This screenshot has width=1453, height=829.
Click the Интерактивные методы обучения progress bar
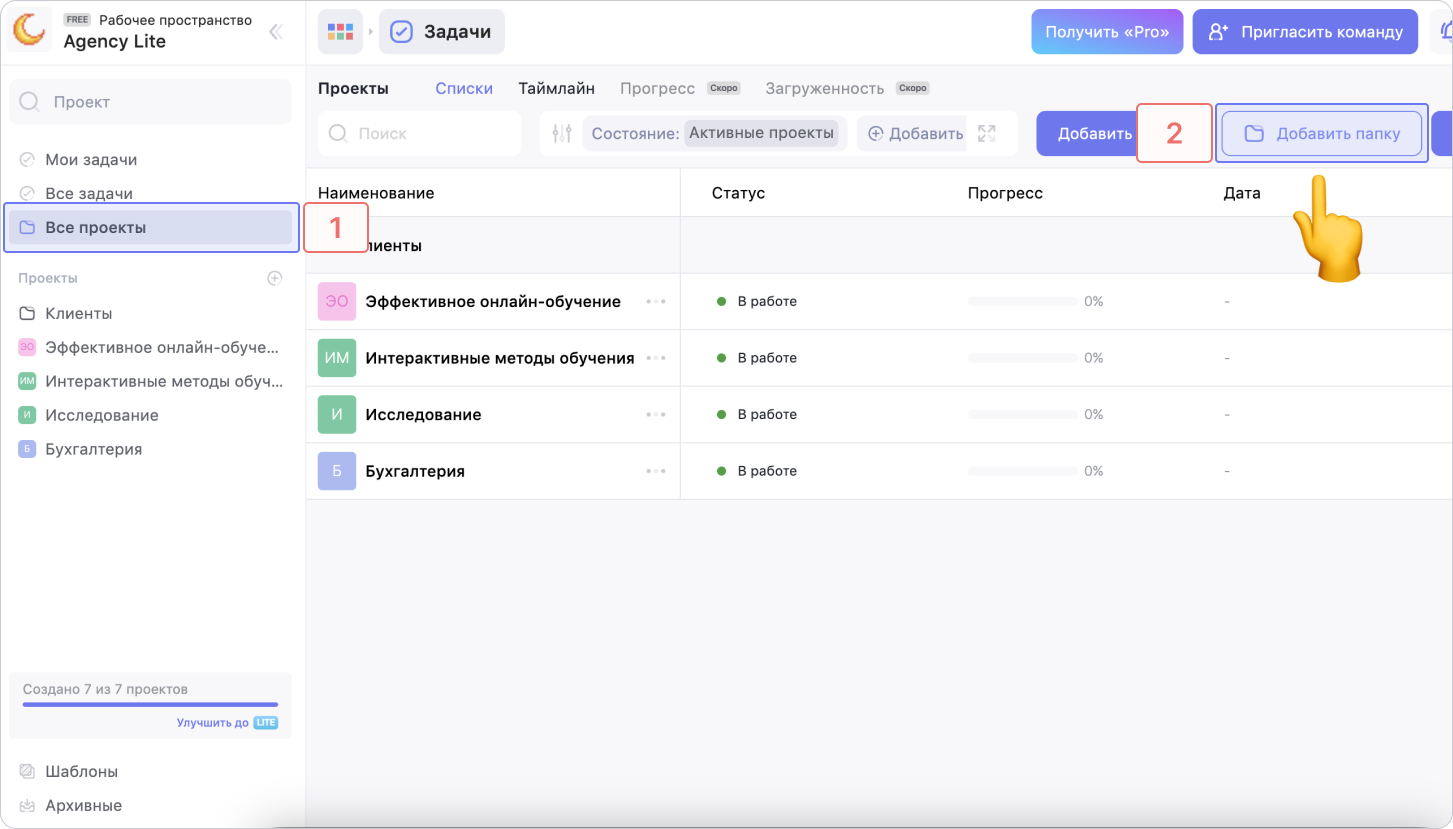pyautogui.click(x=1023, y=358)
